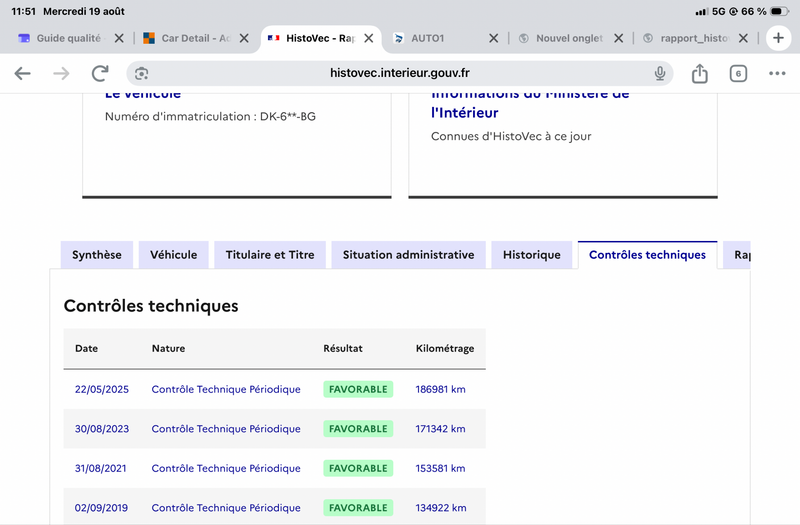Switch to the AUTO1 browser tab

point(428,38)
